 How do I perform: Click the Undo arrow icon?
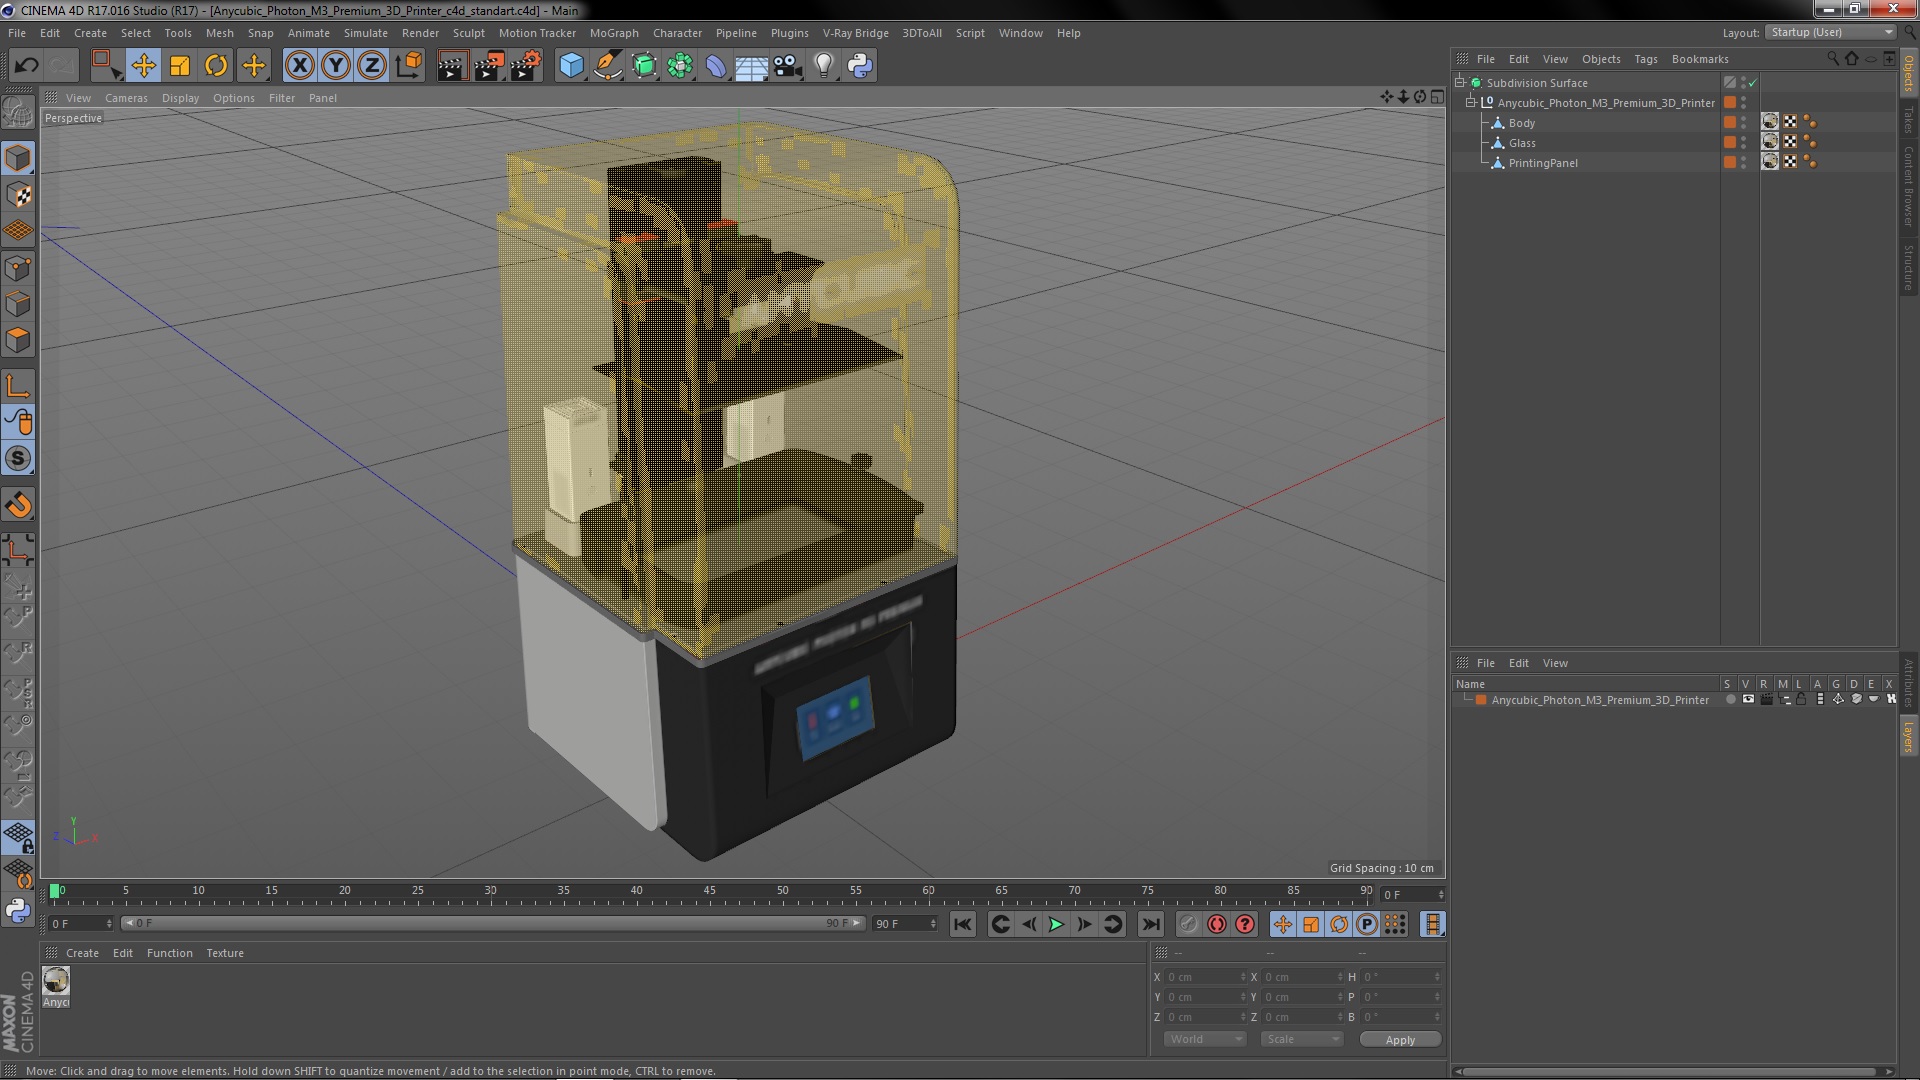pos(27,66)
